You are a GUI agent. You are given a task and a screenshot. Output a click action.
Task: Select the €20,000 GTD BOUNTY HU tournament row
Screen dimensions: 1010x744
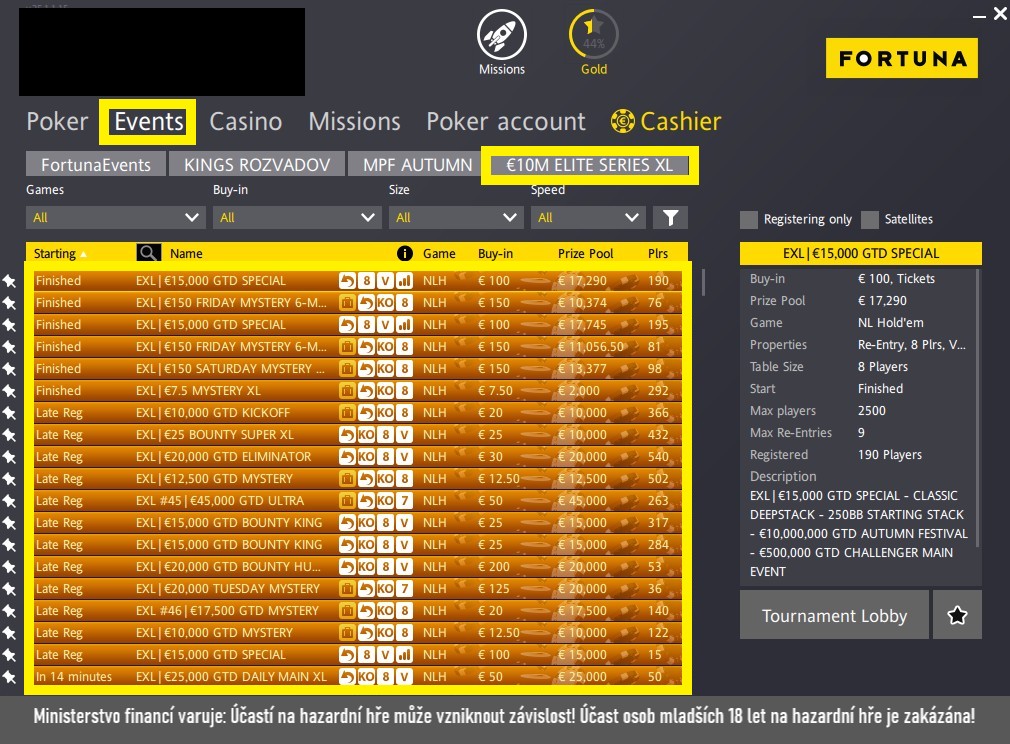tap(357, 566)
